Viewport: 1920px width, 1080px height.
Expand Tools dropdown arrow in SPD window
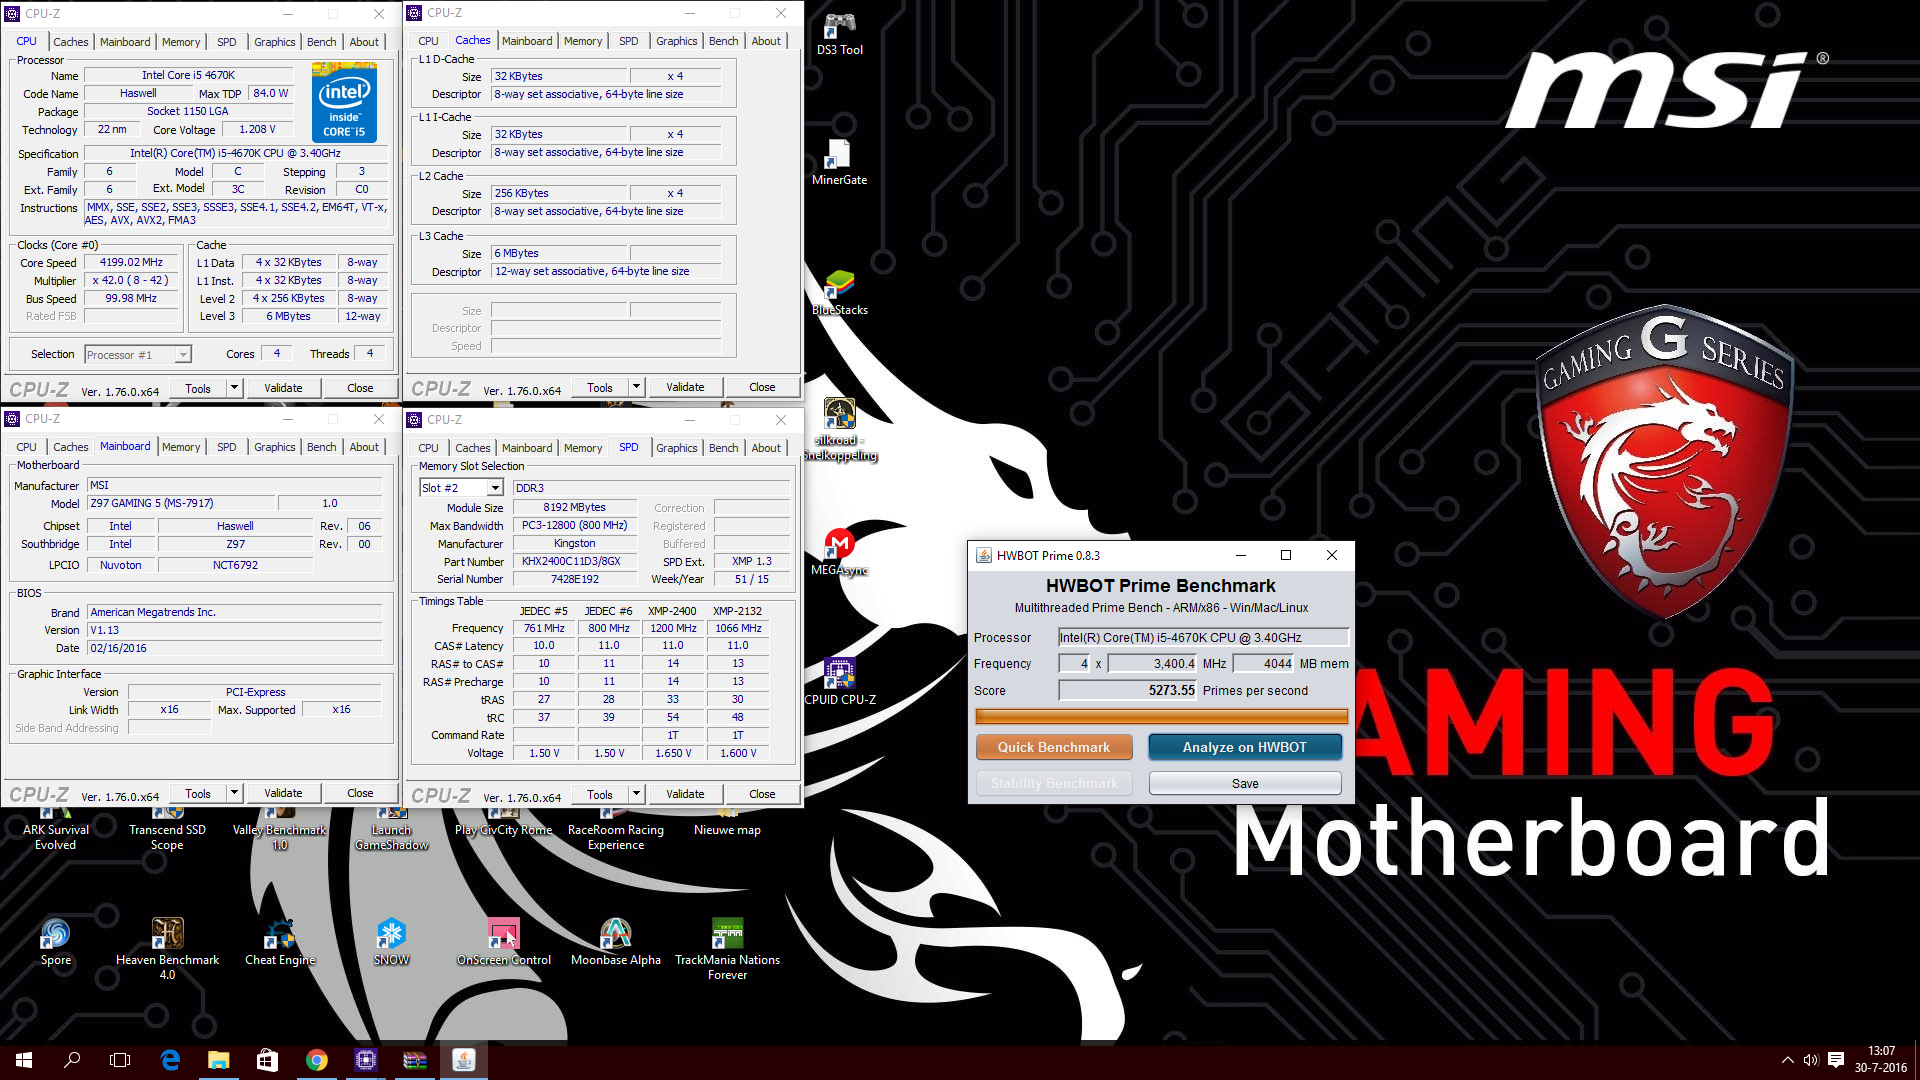pyautogui.click(x=636, y=794)
